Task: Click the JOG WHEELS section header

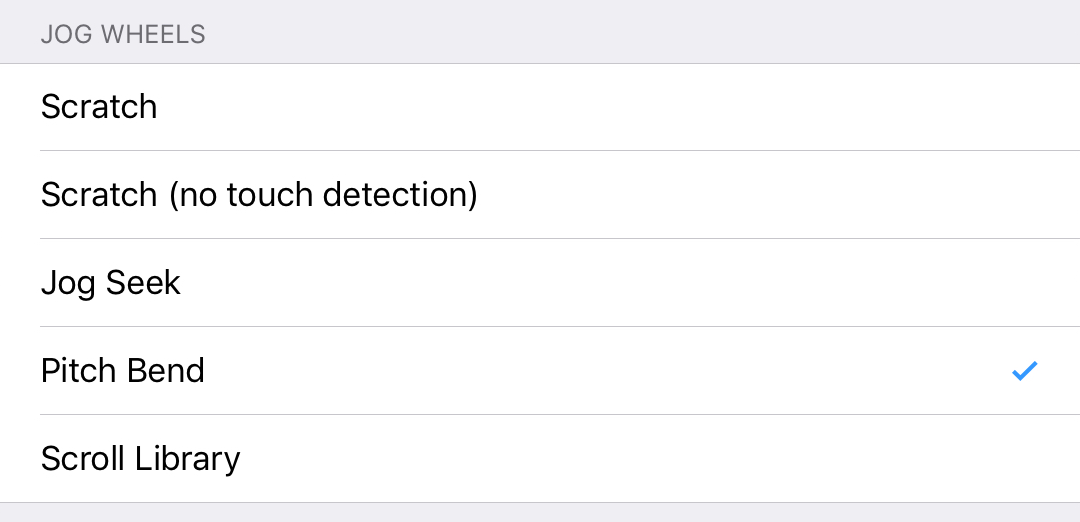Action: [123, 34]
